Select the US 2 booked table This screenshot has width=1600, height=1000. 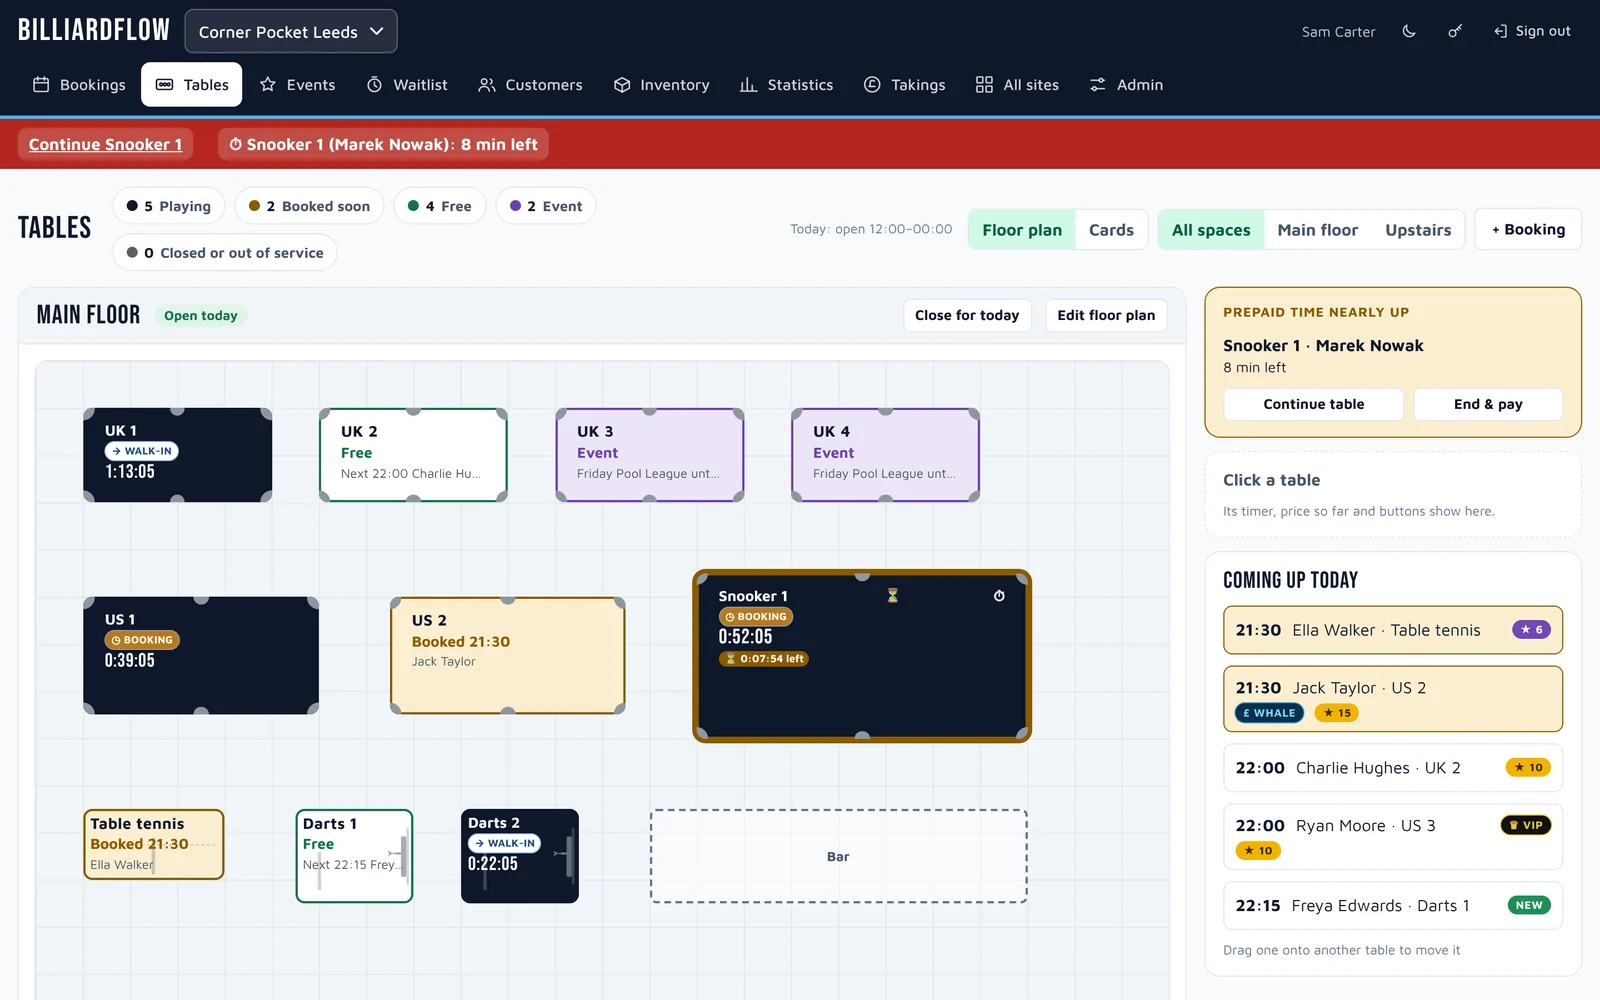(508, 656)
